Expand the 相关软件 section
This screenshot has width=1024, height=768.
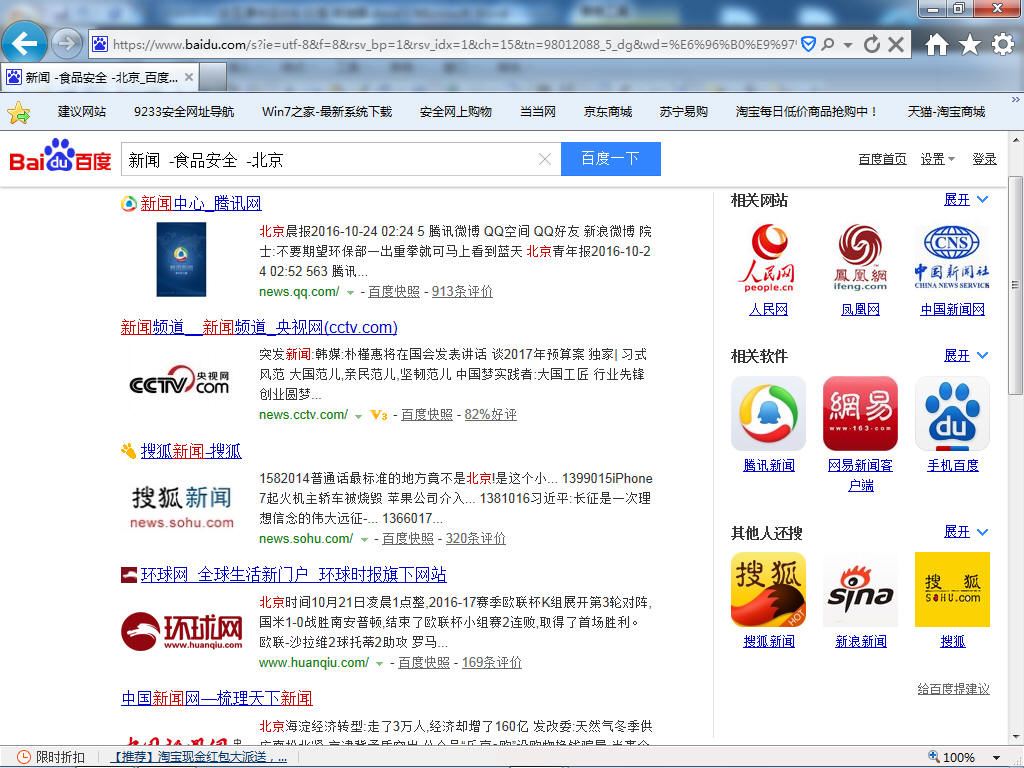click(x=966, y=356)
